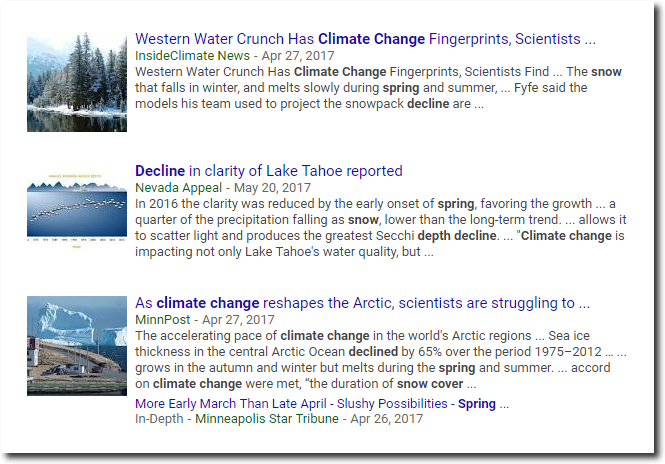Open More Early March Than Late April link

pos(231,404)
